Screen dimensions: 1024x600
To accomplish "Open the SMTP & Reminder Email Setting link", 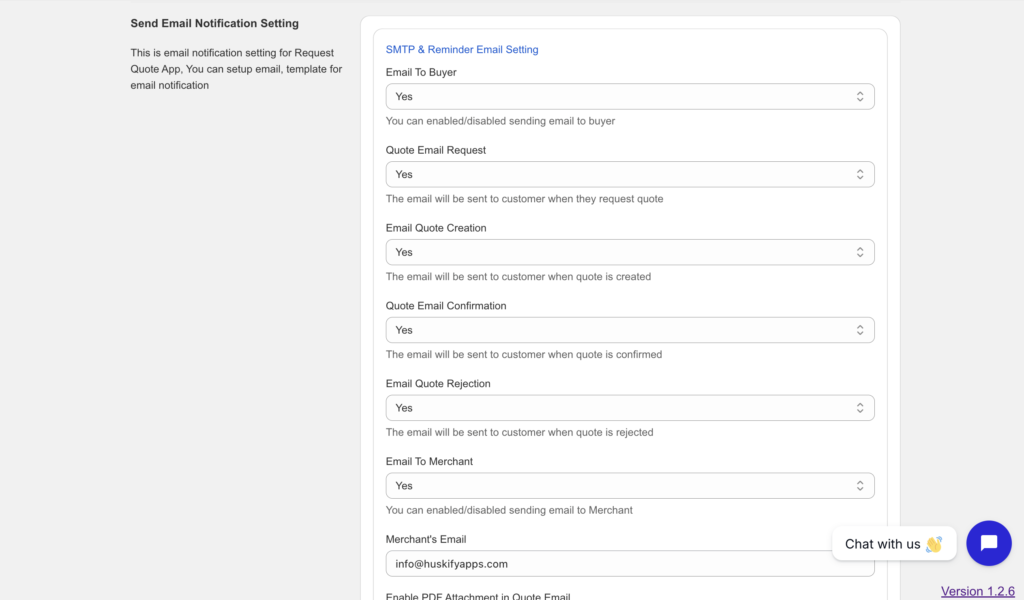I will [462, 49].
